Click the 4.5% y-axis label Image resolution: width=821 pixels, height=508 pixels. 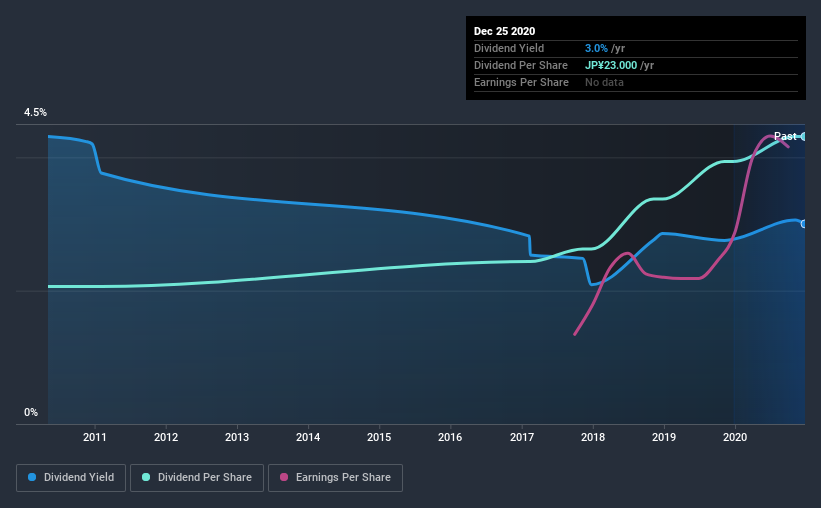(35, 113)
